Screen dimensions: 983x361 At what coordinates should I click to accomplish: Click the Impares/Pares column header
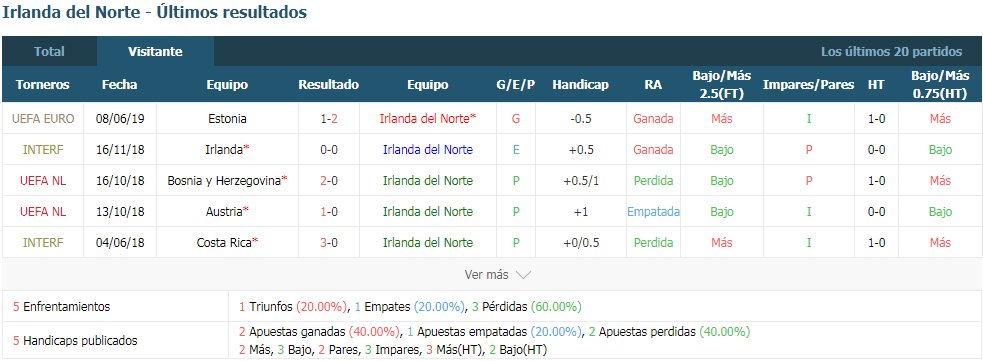click(x=809, y=85)
